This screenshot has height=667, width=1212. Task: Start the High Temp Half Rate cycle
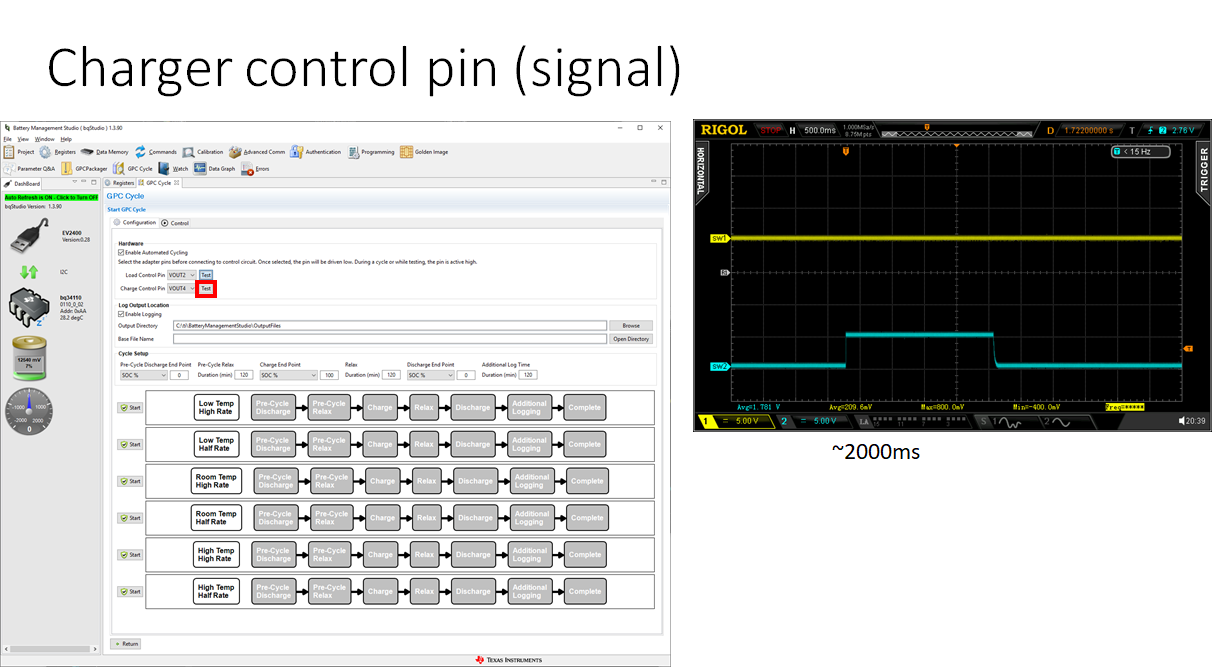coord(130,592)
